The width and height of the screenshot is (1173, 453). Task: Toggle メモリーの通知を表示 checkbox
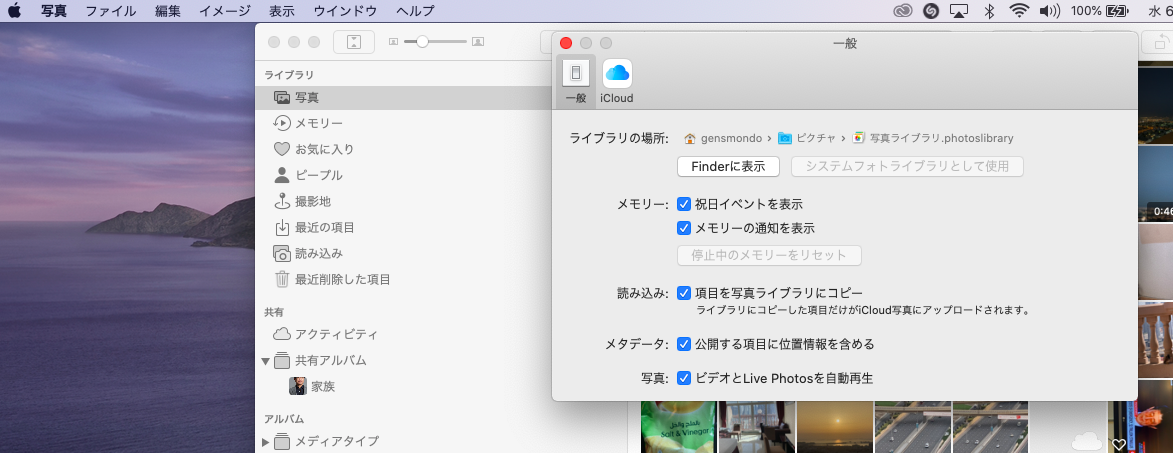[685, 228]
